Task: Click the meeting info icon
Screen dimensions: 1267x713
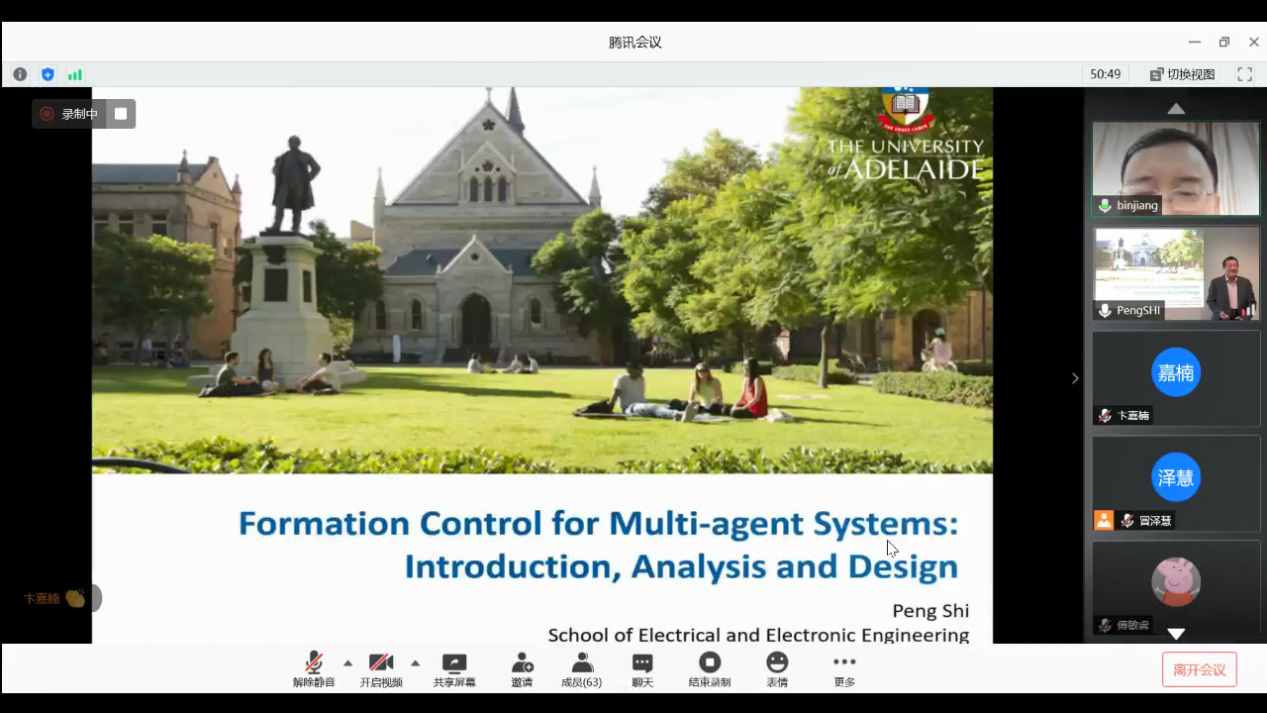Action: tap(20, 74)
